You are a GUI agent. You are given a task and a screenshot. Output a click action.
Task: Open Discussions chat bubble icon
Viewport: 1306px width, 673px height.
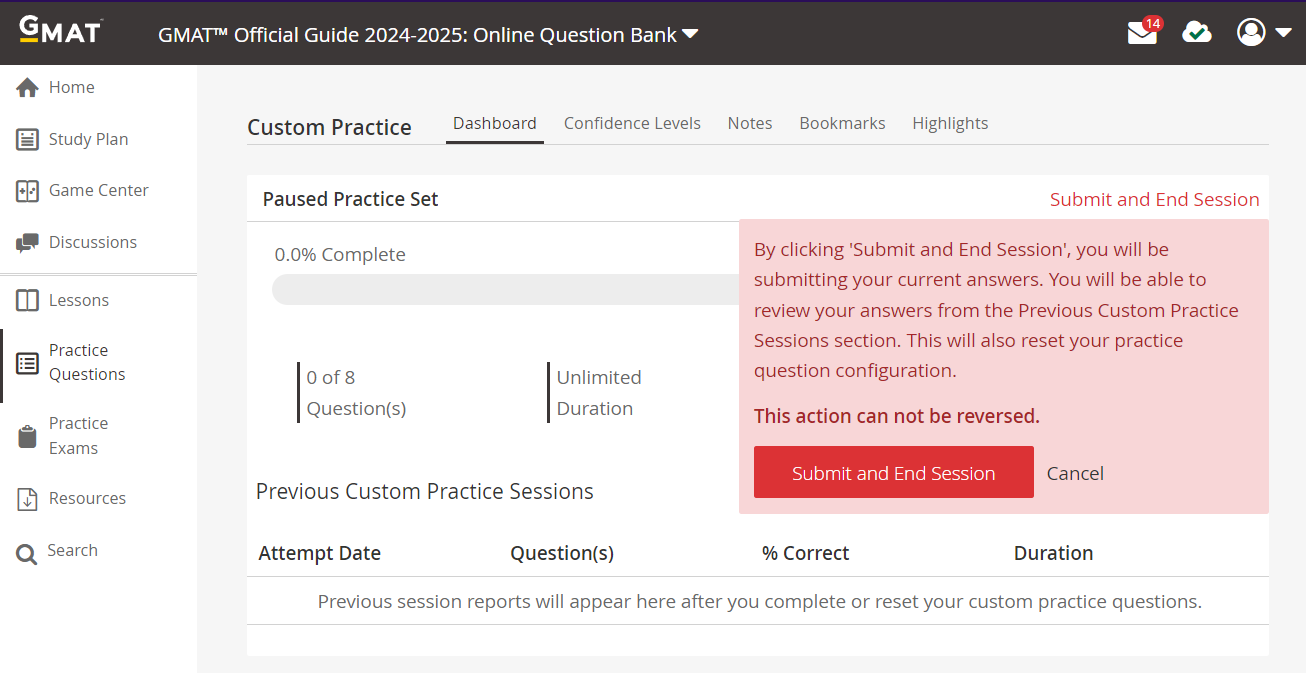28,243
